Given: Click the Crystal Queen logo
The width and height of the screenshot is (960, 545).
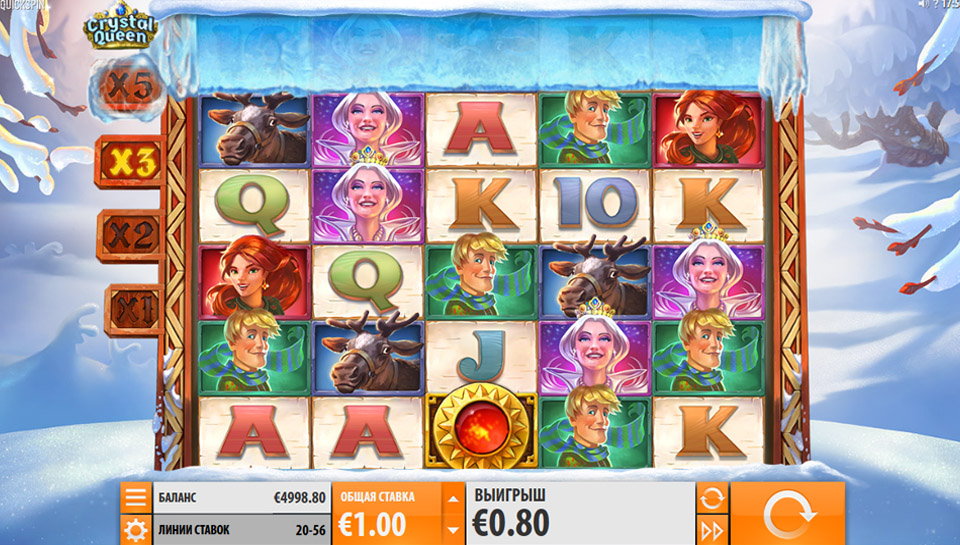Looking at the screenshot, I should [x=121, y=26].
